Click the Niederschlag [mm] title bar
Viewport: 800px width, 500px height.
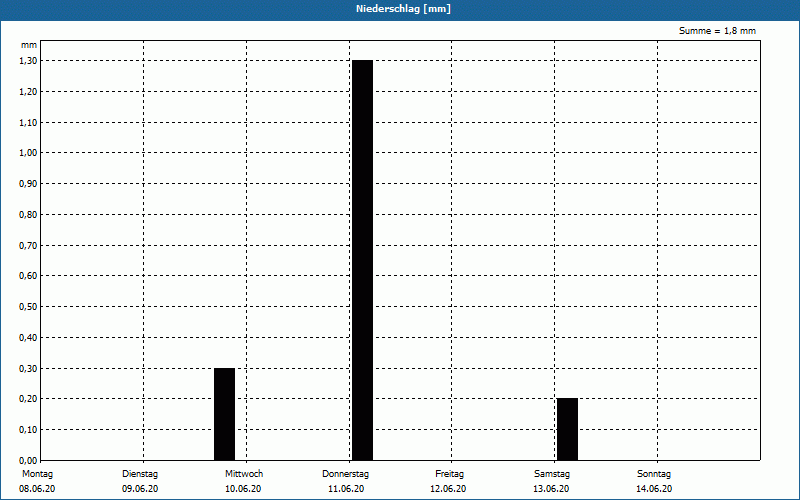[400, 9]
